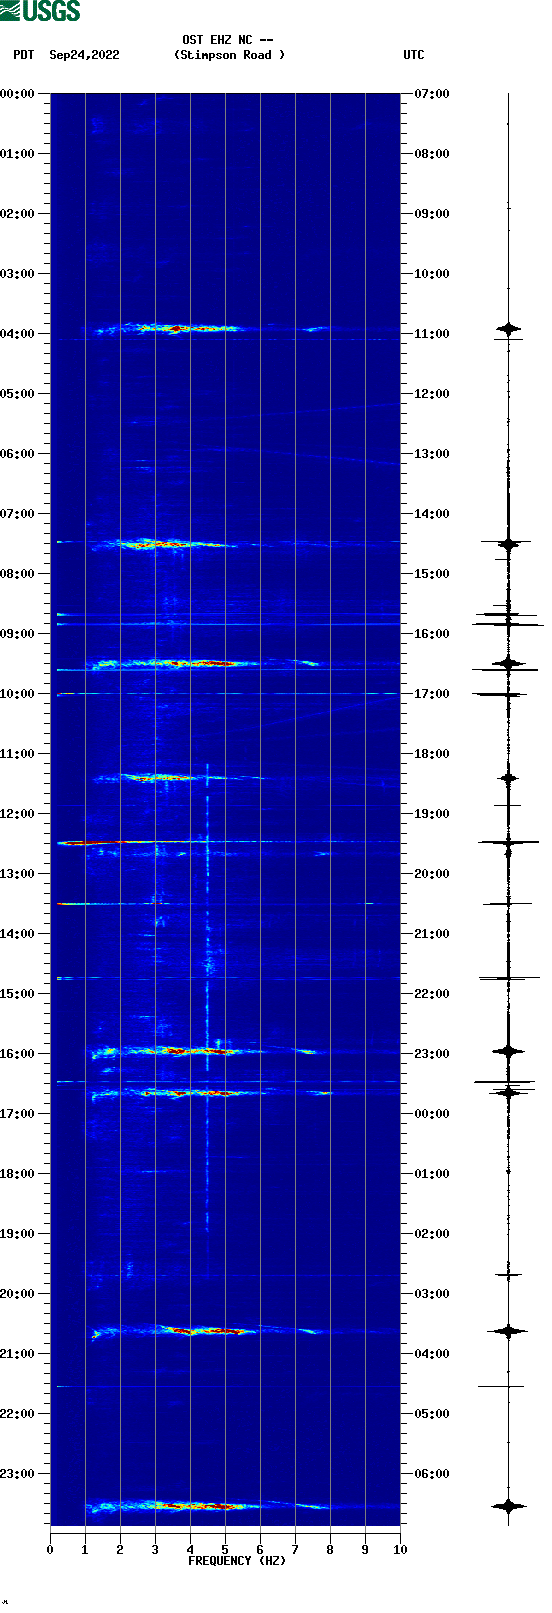Screen dimensions: 552x1613
Task: Click the '14:00' UTC time label
Action: click(x=432, y=514)
